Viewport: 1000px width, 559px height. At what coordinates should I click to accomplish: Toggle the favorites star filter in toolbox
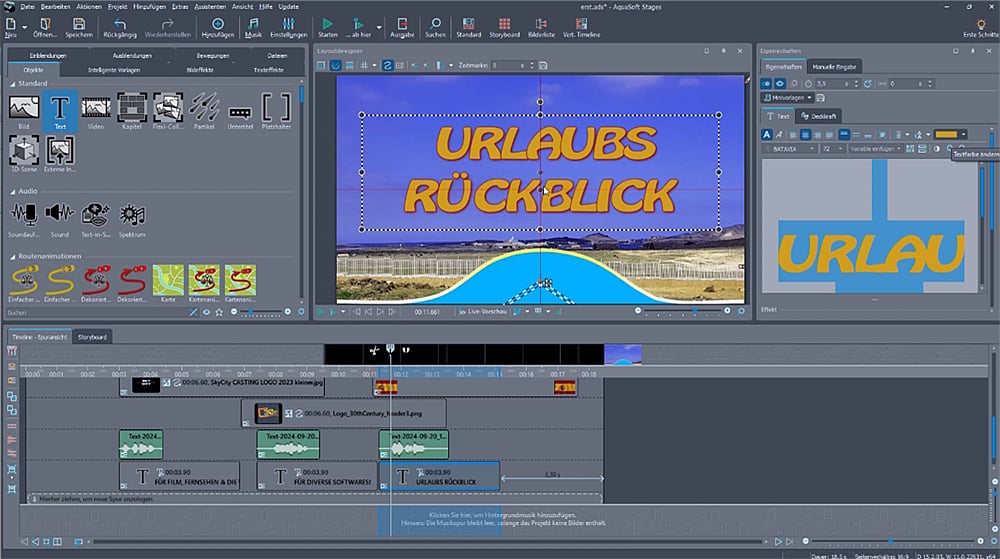[x=219, y=312]
